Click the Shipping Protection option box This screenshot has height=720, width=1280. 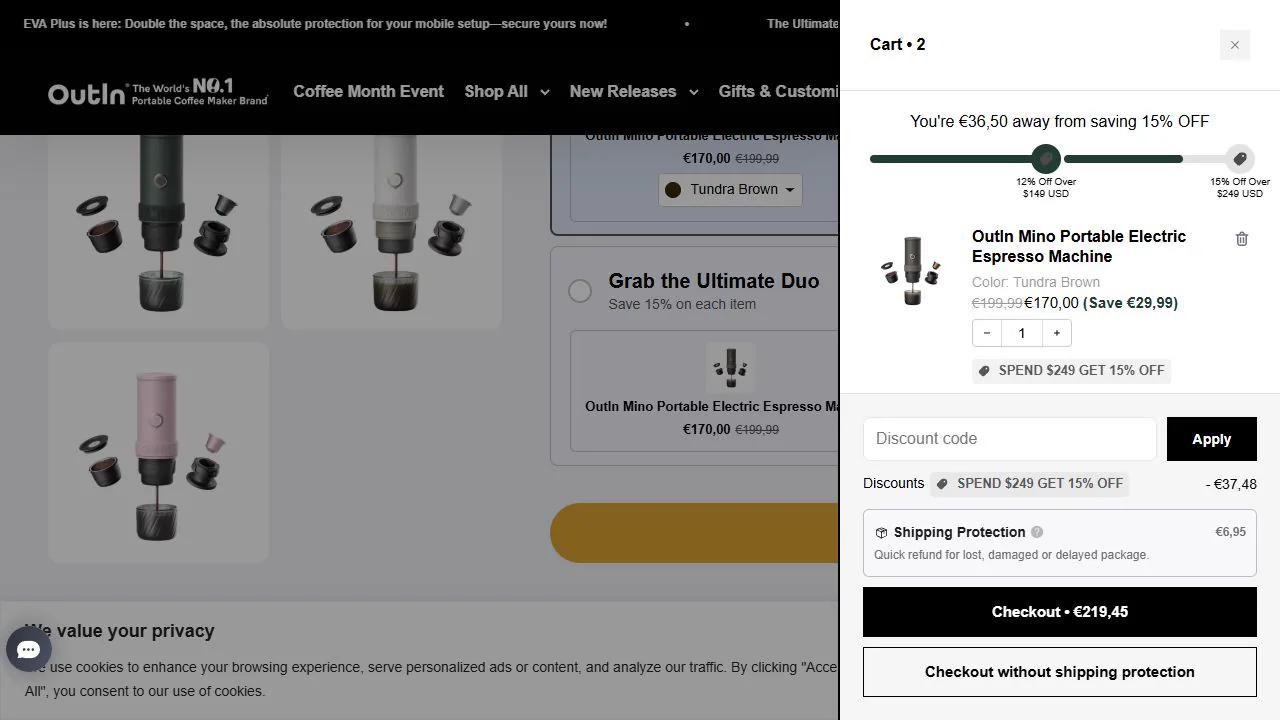pos(1060,543)
